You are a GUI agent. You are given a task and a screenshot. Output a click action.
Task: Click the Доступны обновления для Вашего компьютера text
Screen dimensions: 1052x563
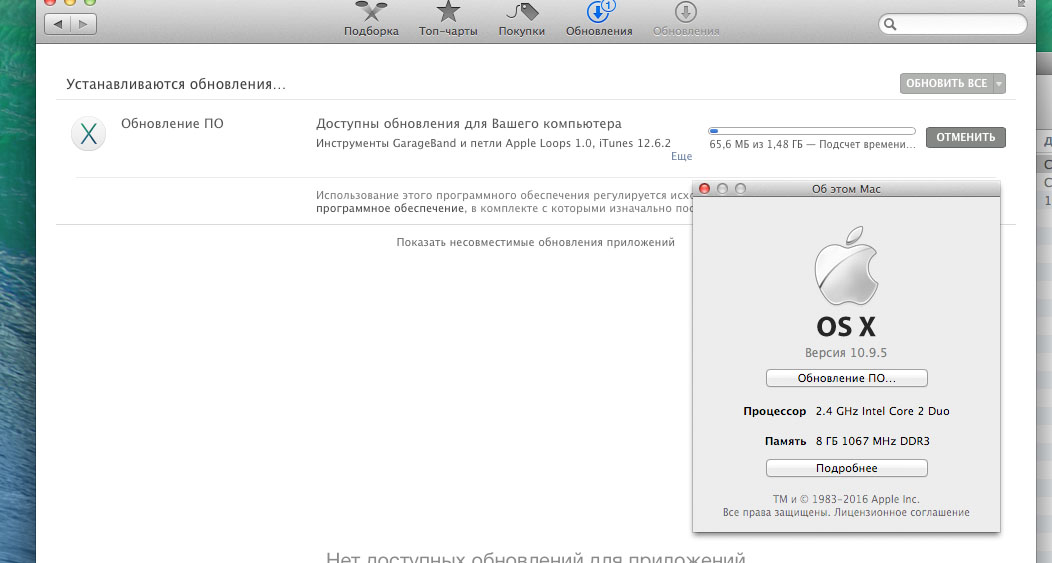click(468, 123)
